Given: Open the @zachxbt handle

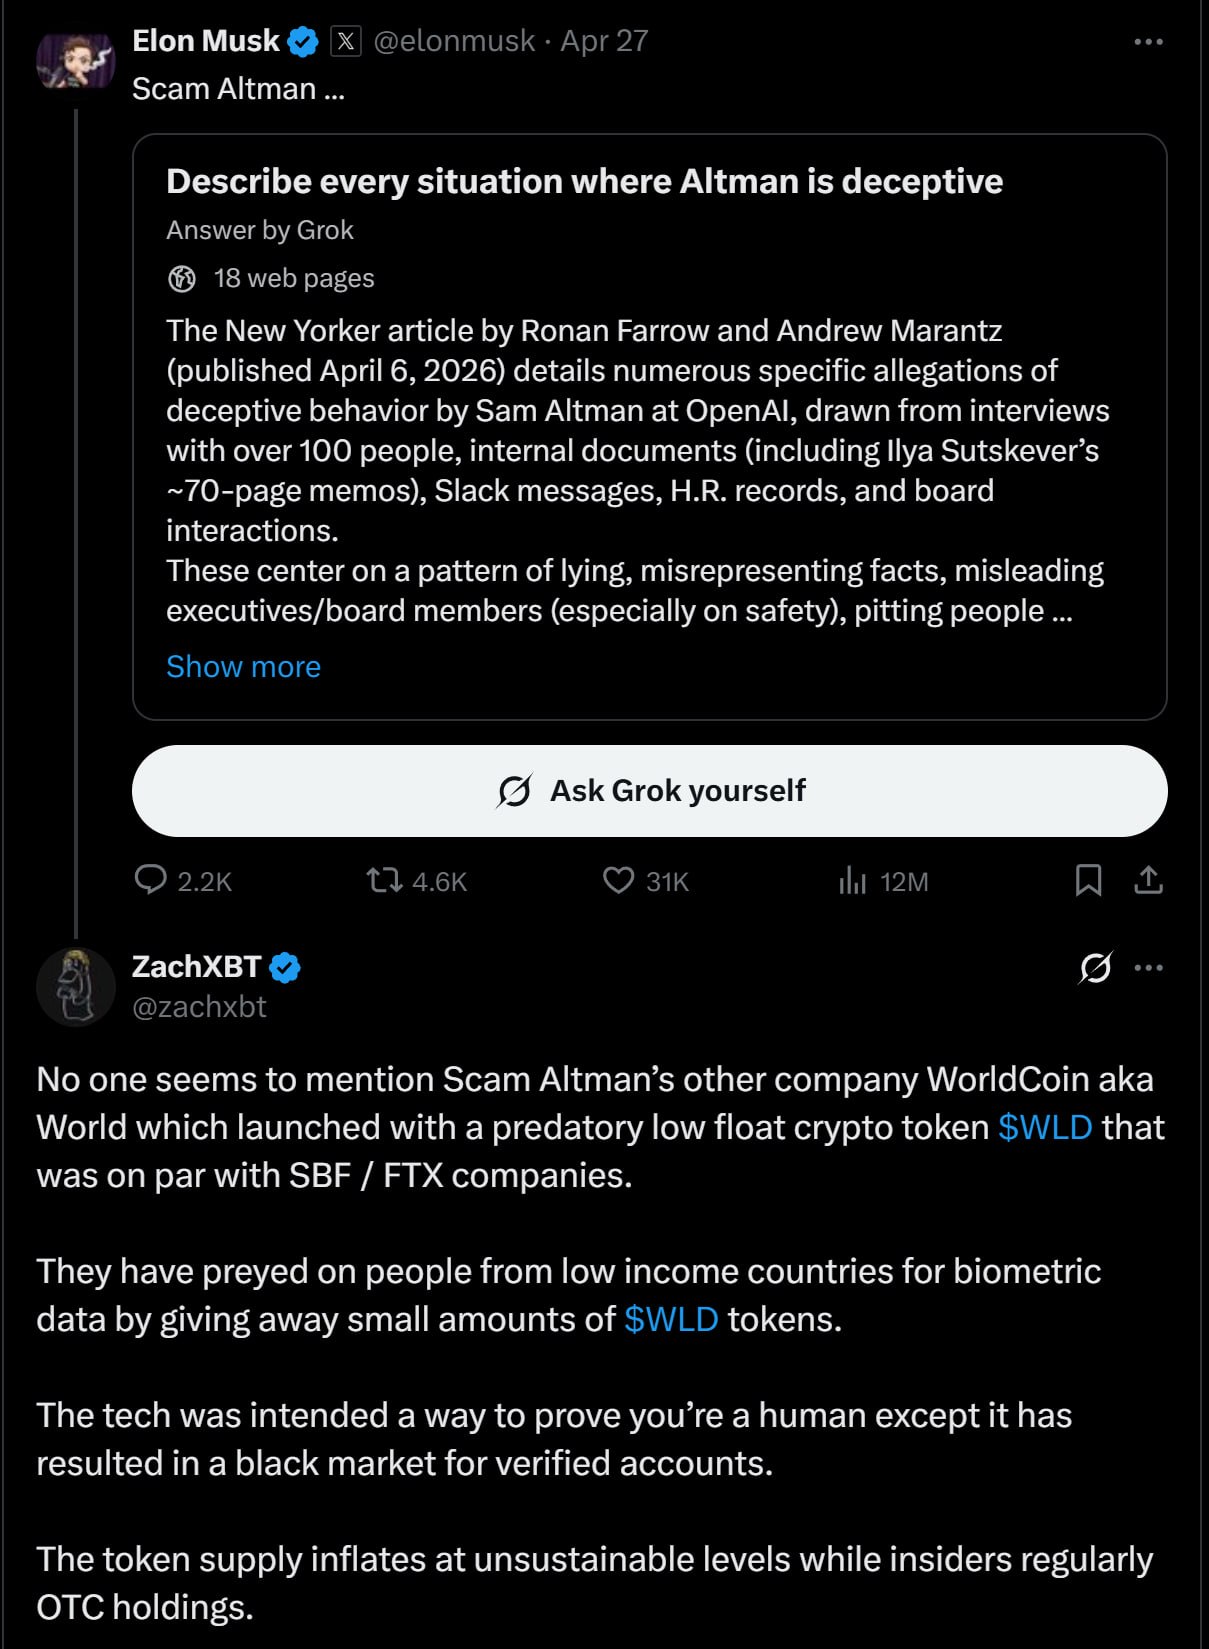Looking at the screenshot, I should click(199, 1007).
